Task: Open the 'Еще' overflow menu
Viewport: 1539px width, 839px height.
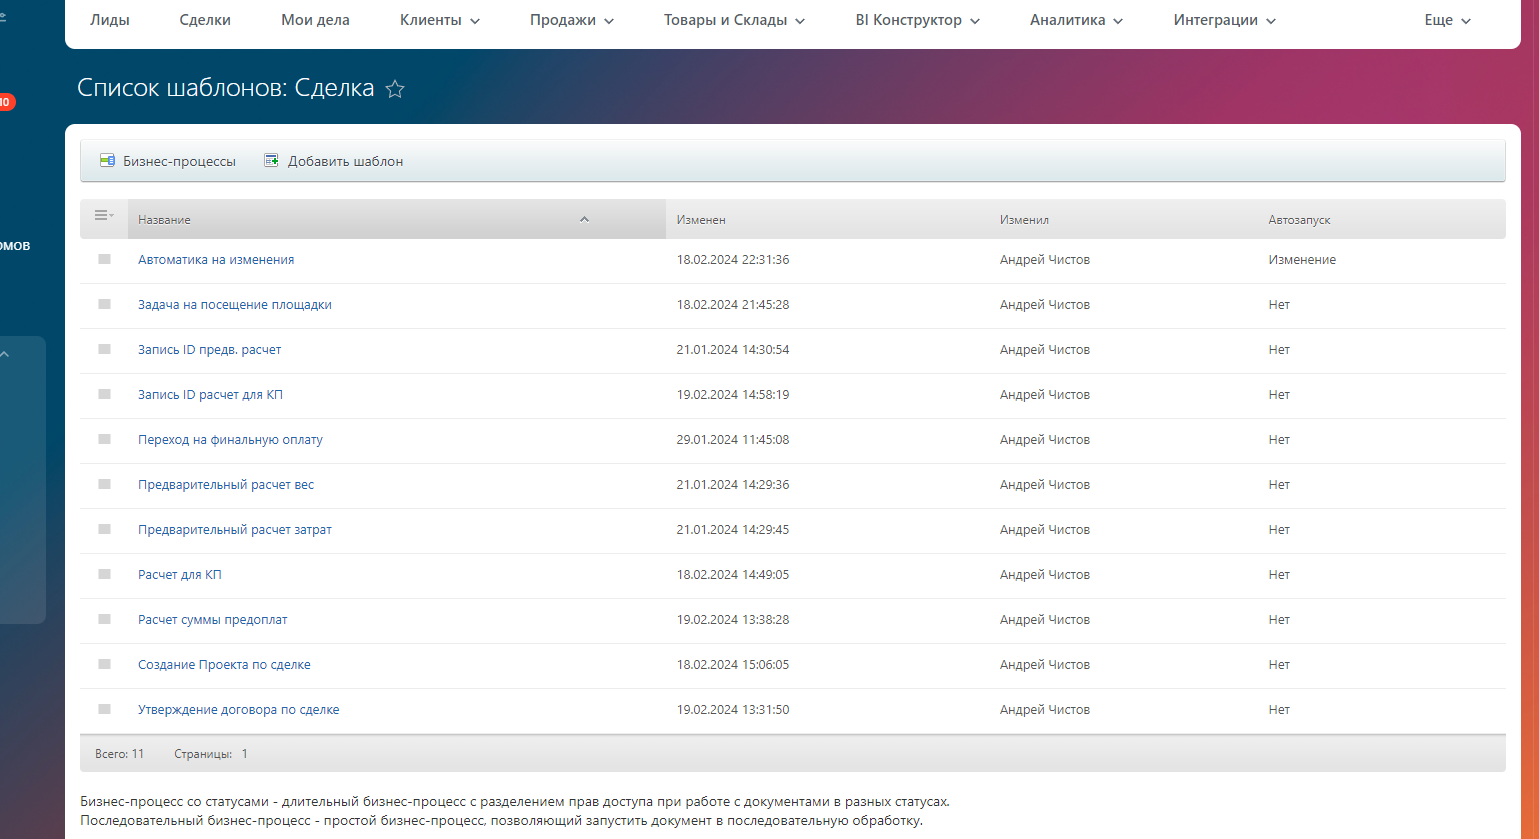Action: [x=1448, y=20]
